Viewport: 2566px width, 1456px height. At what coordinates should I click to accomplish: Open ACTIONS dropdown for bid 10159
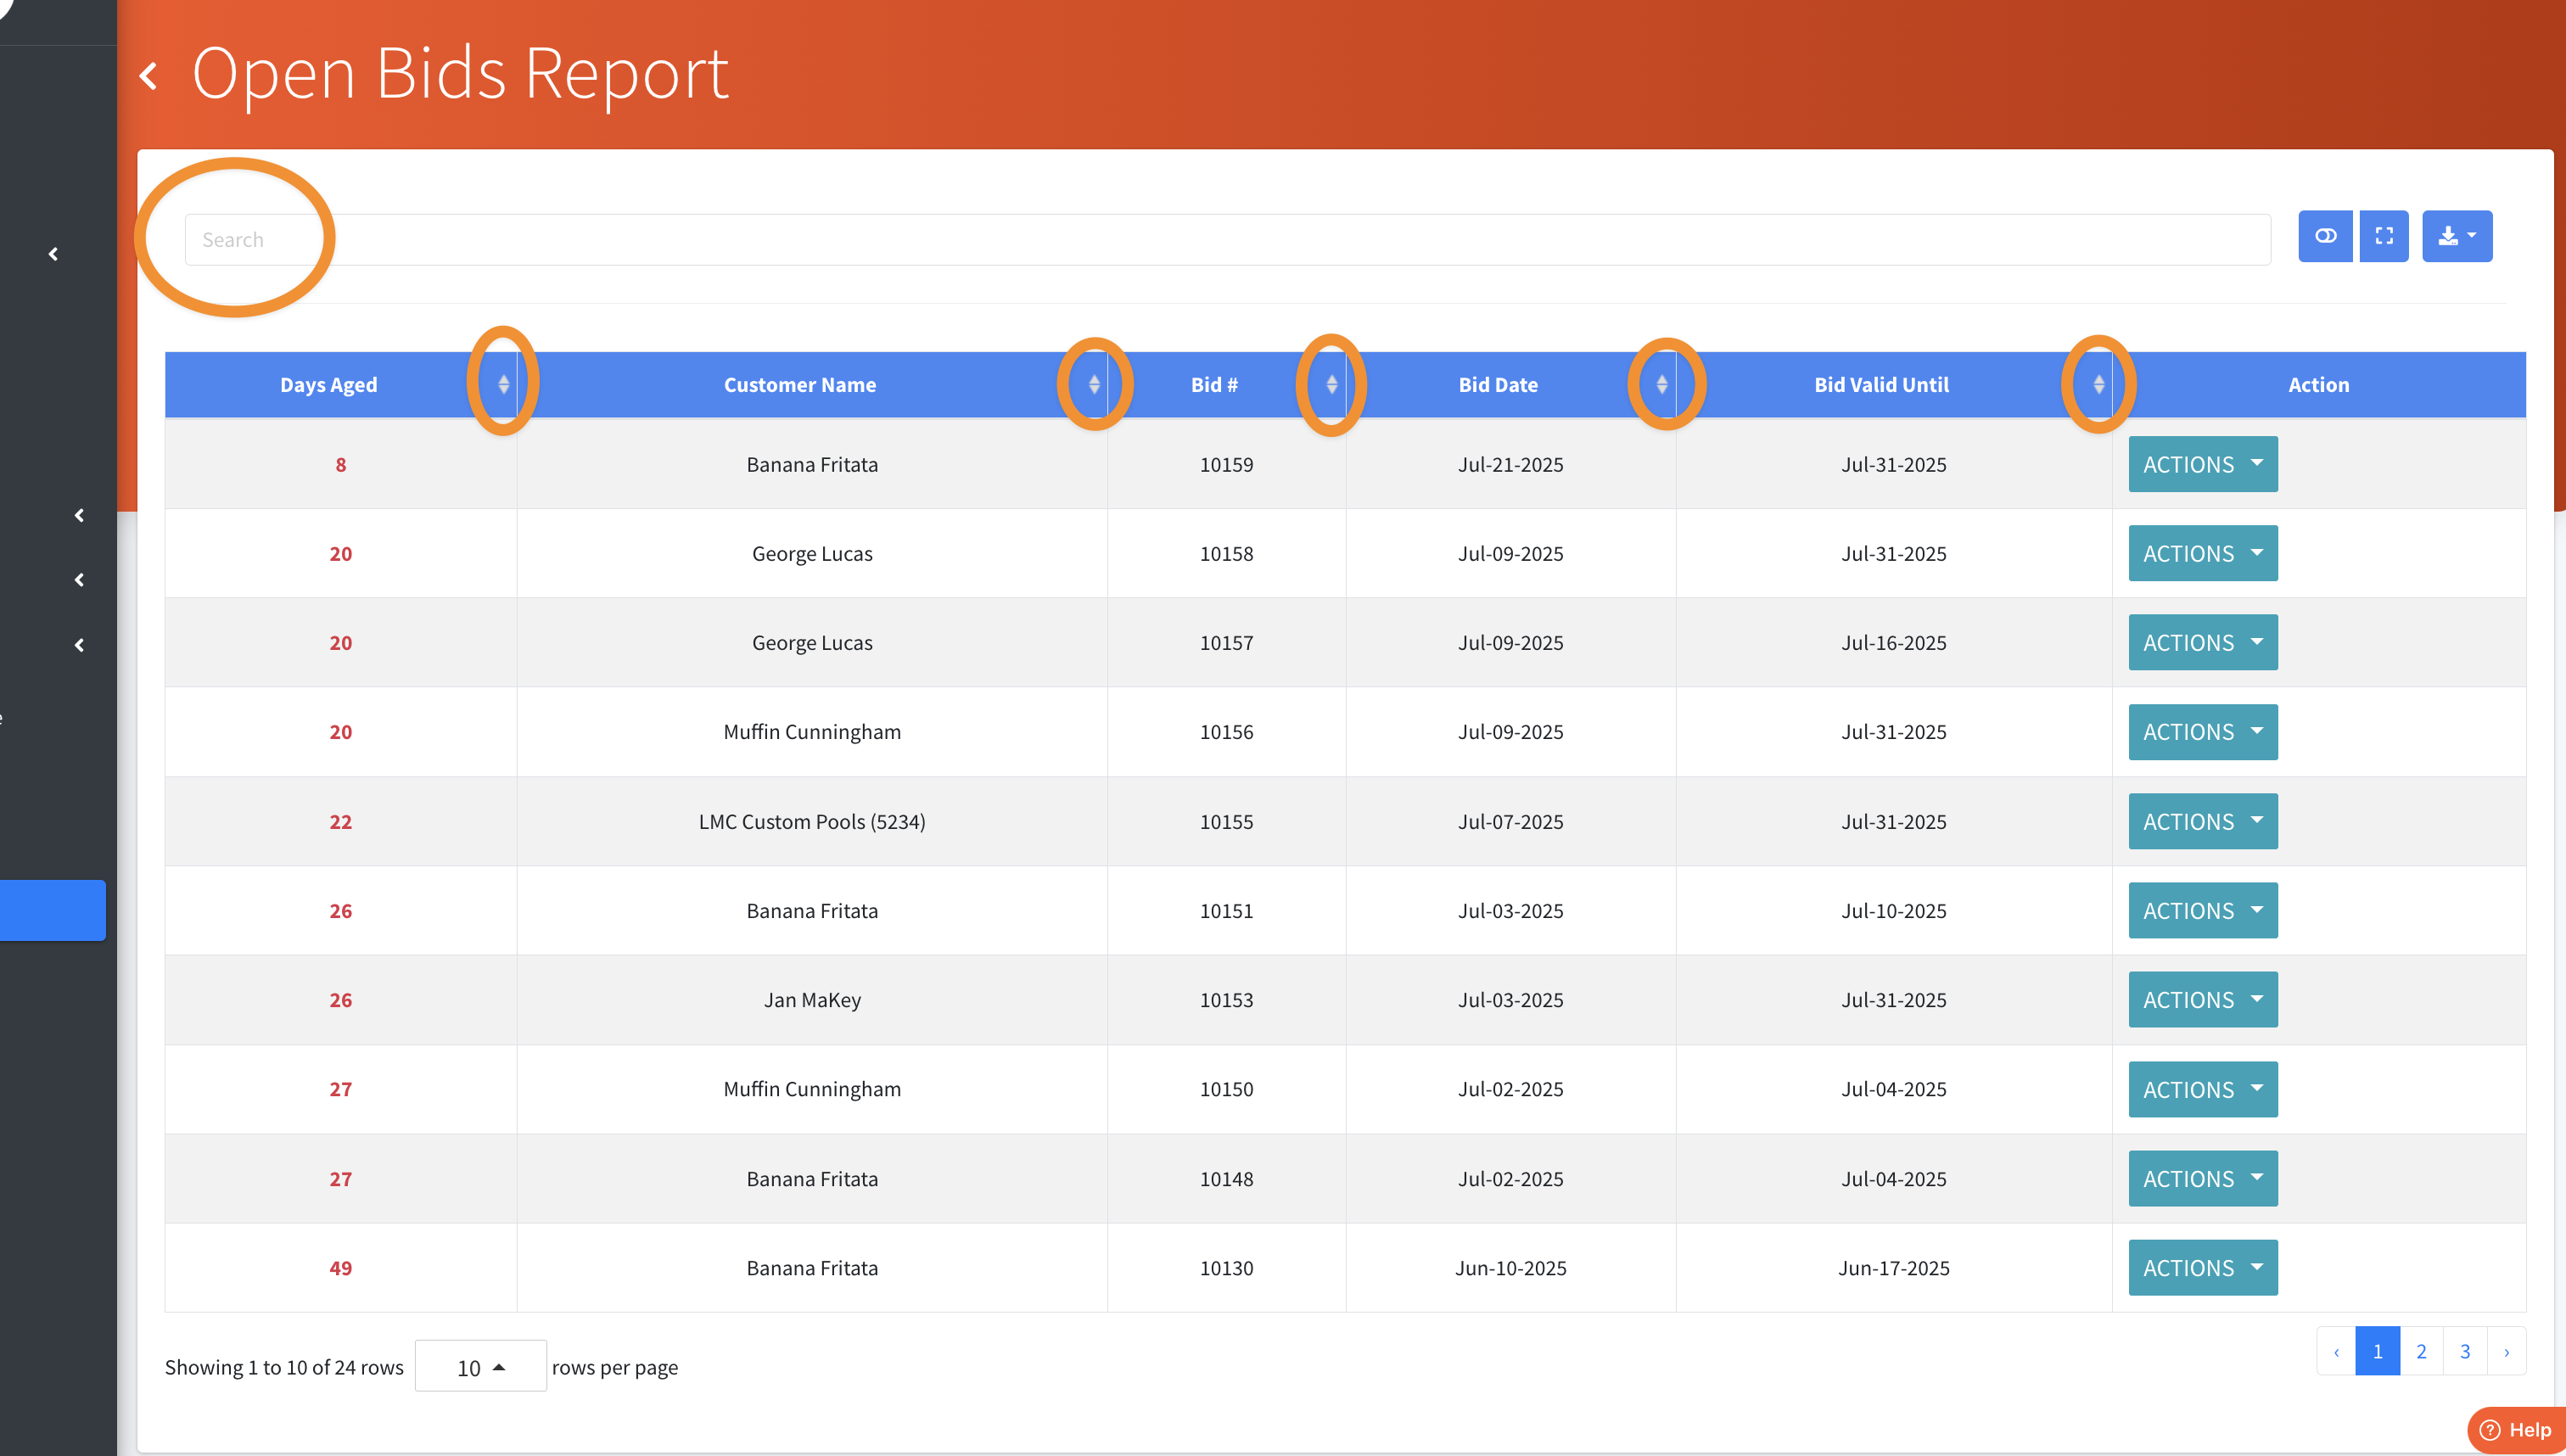coord(2202,464)
